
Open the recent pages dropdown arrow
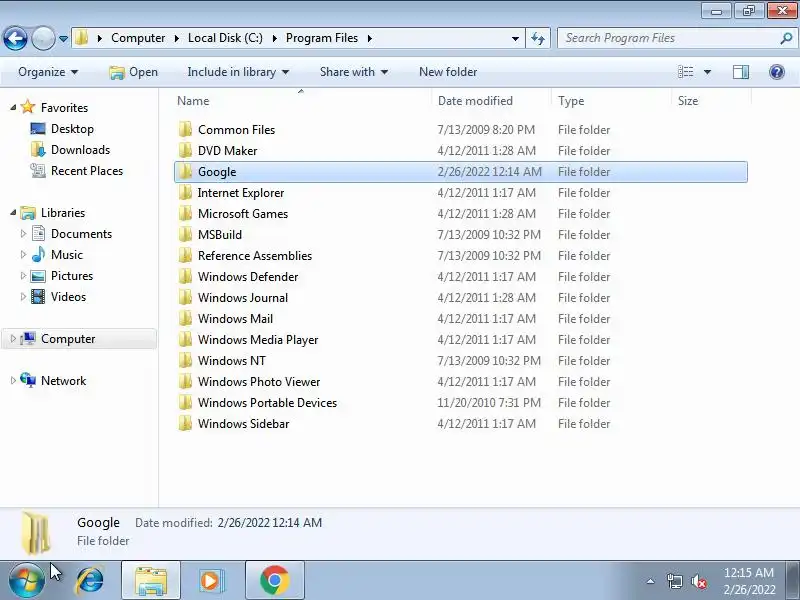(x=63, y=39)
